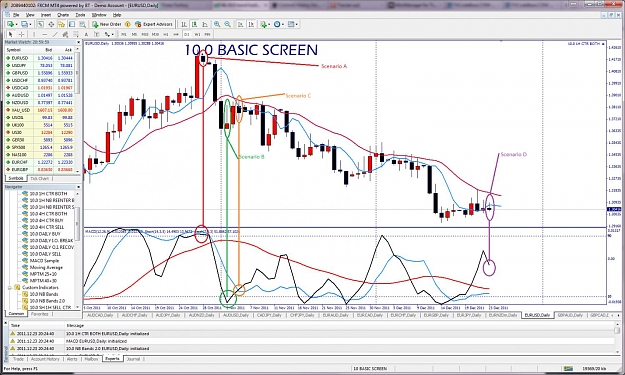This screenshot has height=375, width=625.
Task: Select the XAU_USD row in Market Watch
Action: click(x=40, y=110)
